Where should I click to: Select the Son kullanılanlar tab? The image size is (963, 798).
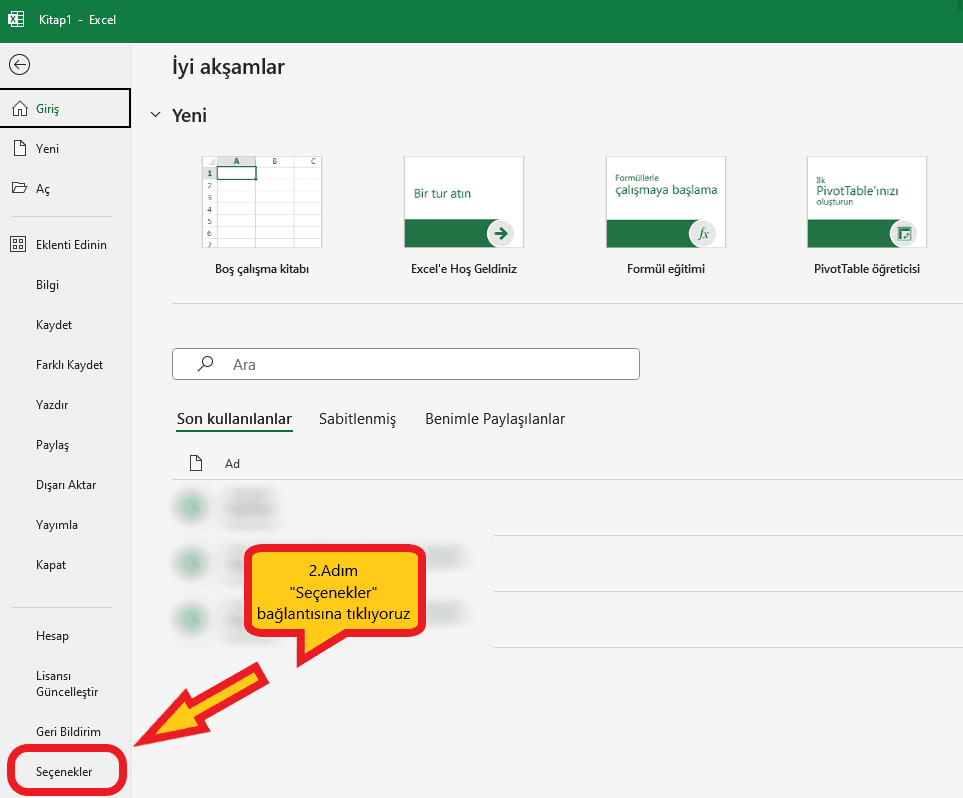234,419
